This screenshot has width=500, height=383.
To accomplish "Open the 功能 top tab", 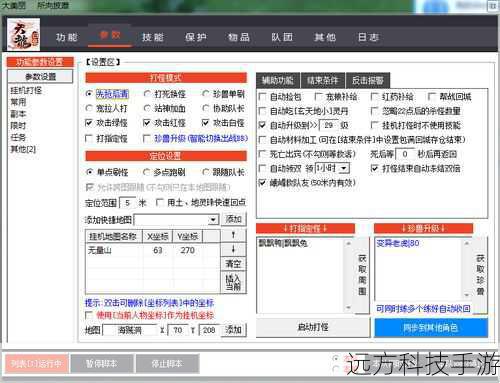I will coord(67,37).
